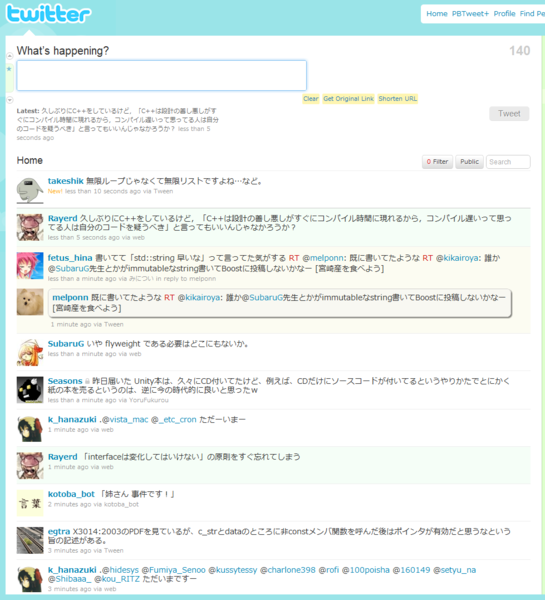This screenshot has height=600, width=545.
Task: Click the blue star beside the tweet box
Action: click(x=9, y=69)
